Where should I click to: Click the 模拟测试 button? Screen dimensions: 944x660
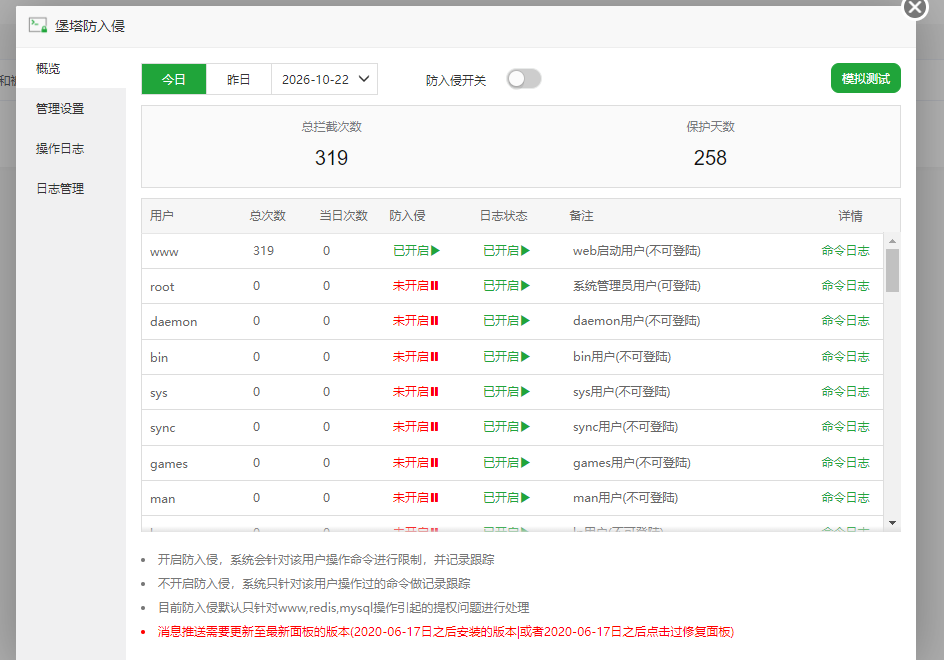tap(866, 78)
